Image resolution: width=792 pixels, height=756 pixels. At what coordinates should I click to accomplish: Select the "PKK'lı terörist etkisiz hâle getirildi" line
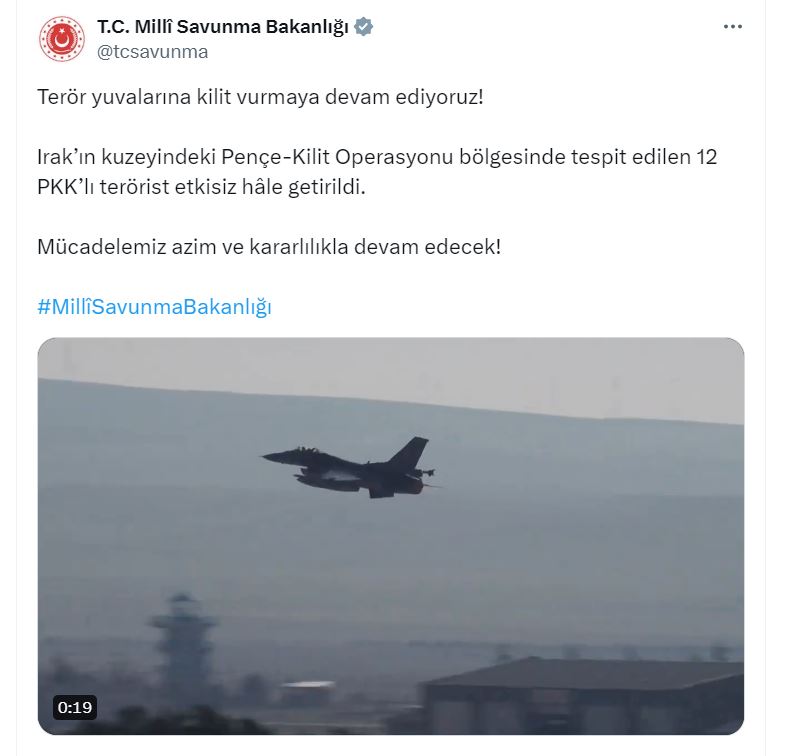[201, 187]
